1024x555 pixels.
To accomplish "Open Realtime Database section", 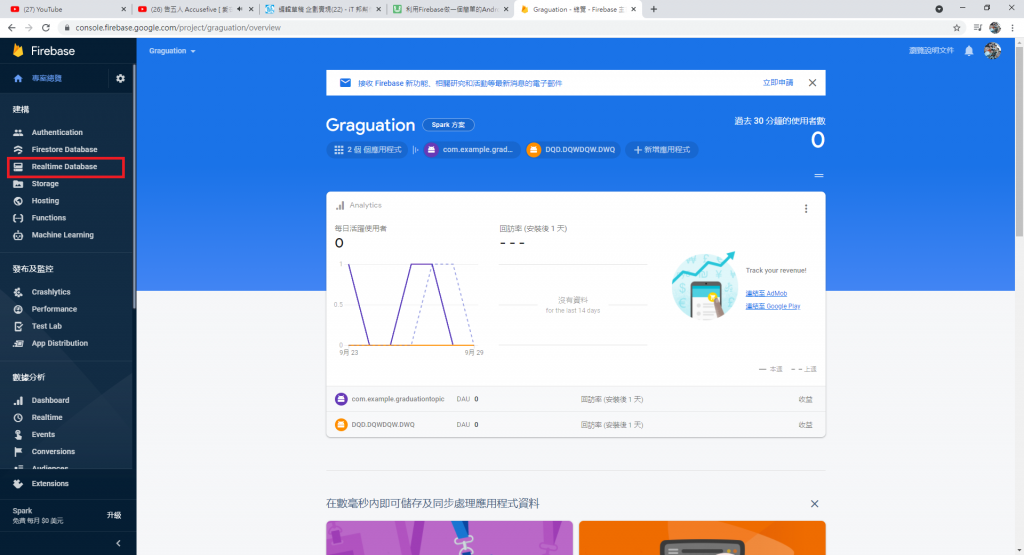I will [x=64, y=166].
